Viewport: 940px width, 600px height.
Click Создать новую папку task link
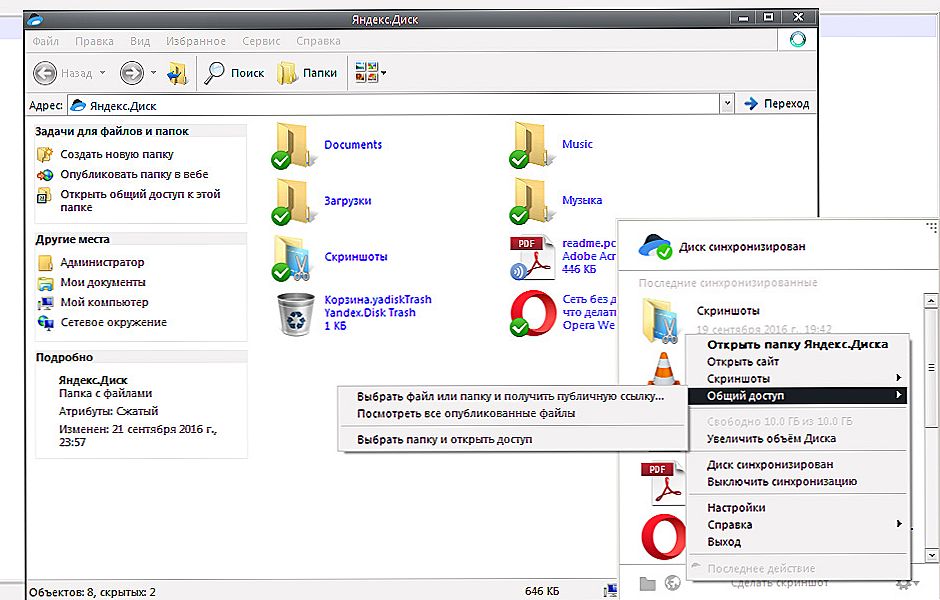tap(117, 155)
